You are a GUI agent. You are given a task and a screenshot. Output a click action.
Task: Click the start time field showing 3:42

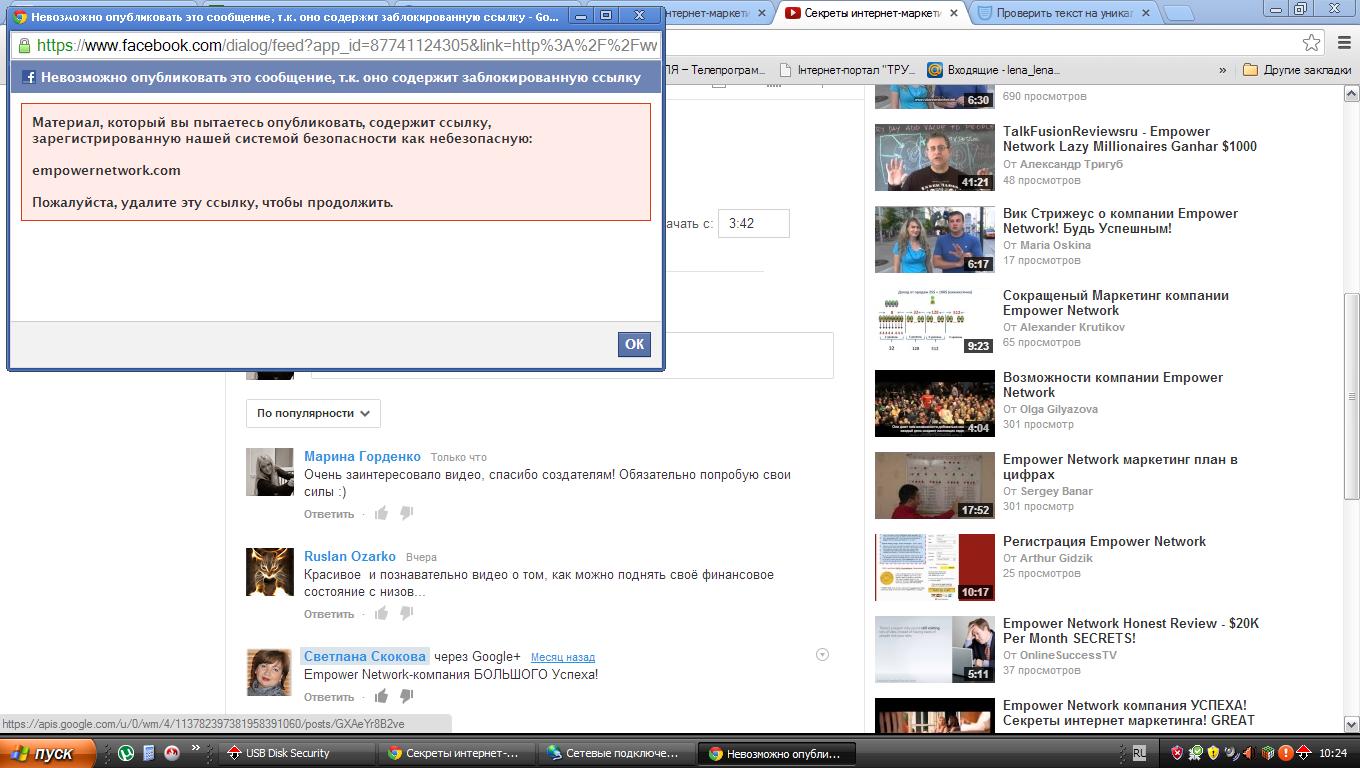click(x=753, y=223)
